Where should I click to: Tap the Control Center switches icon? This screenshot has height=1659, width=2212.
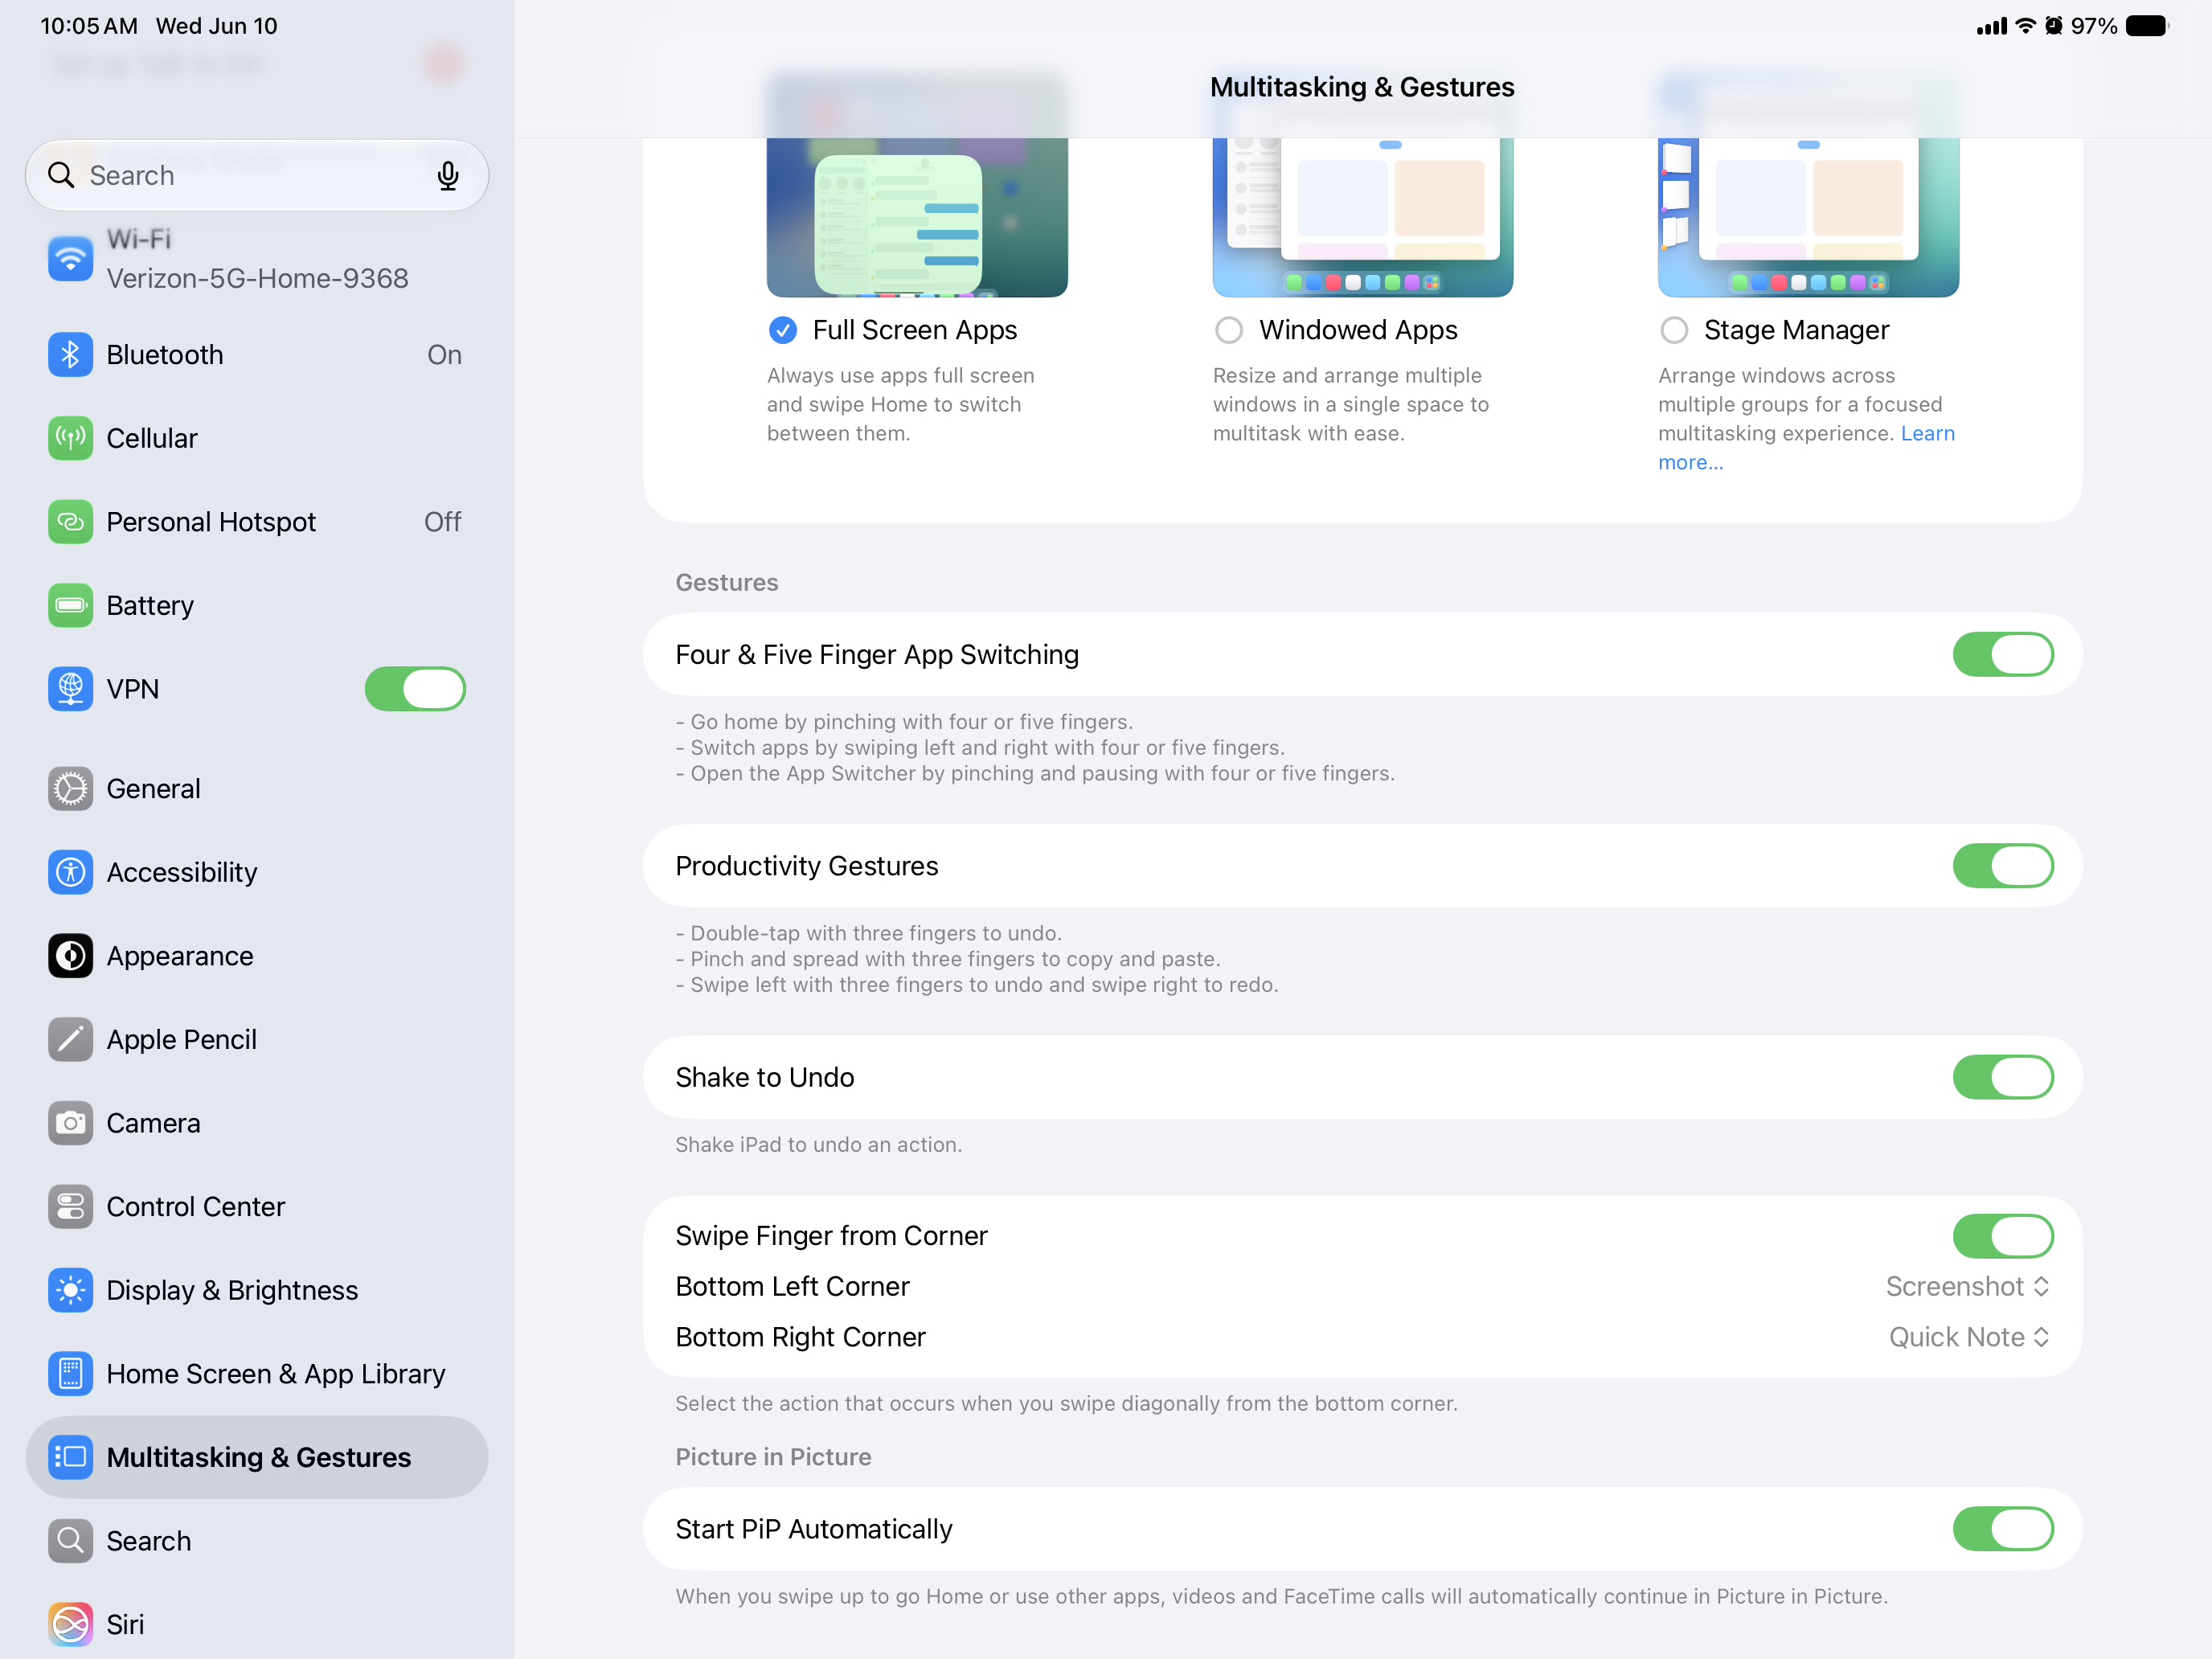[x=70, y=1207]
